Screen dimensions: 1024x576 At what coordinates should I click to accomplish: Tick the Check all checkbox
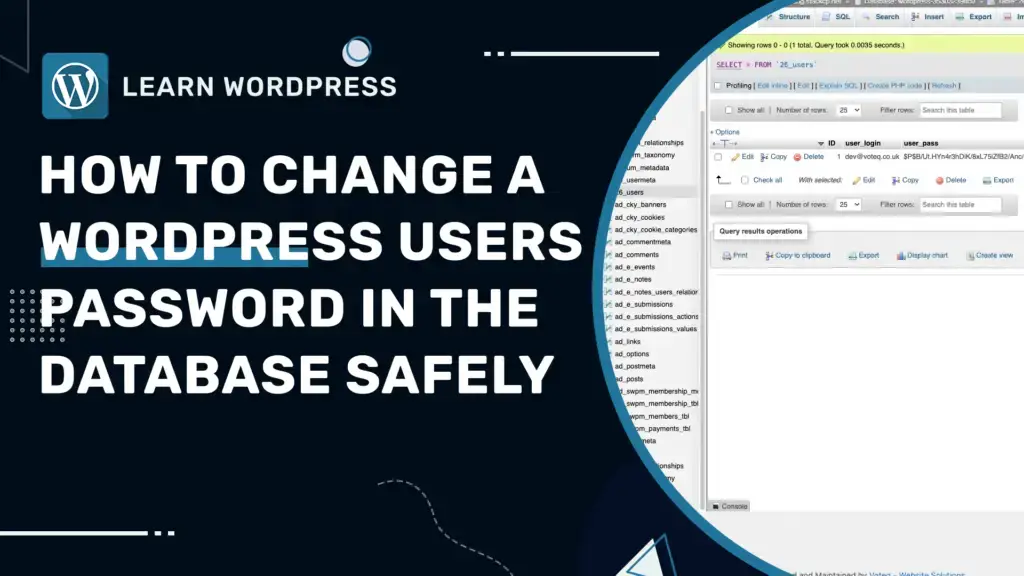click(744, 180)
